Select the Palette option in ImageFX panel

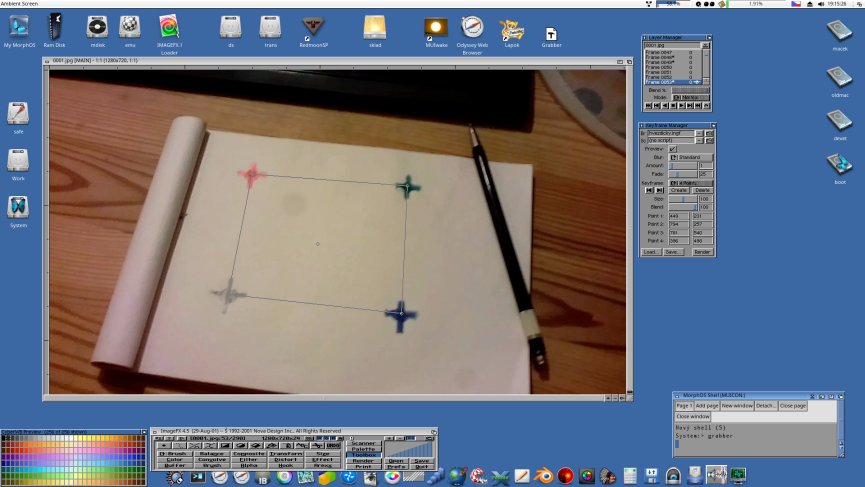[x=363, y=448]
